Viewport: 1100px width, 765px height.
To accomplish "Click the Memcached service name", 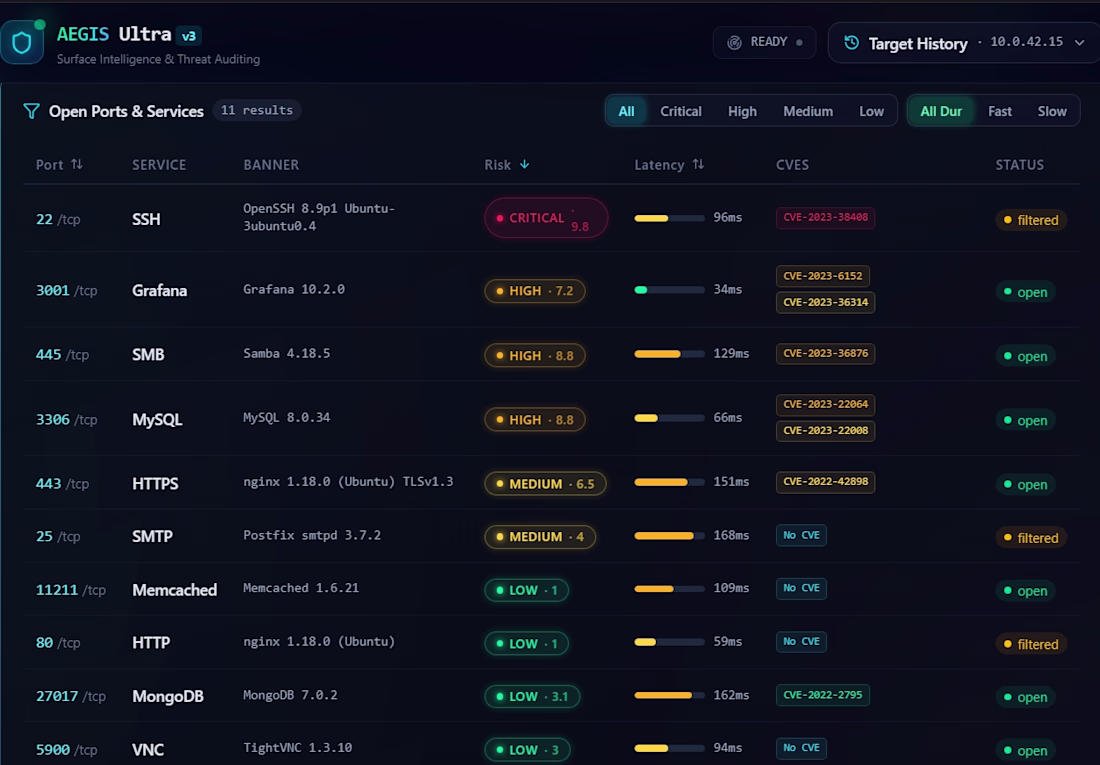I will pos(175,590).
